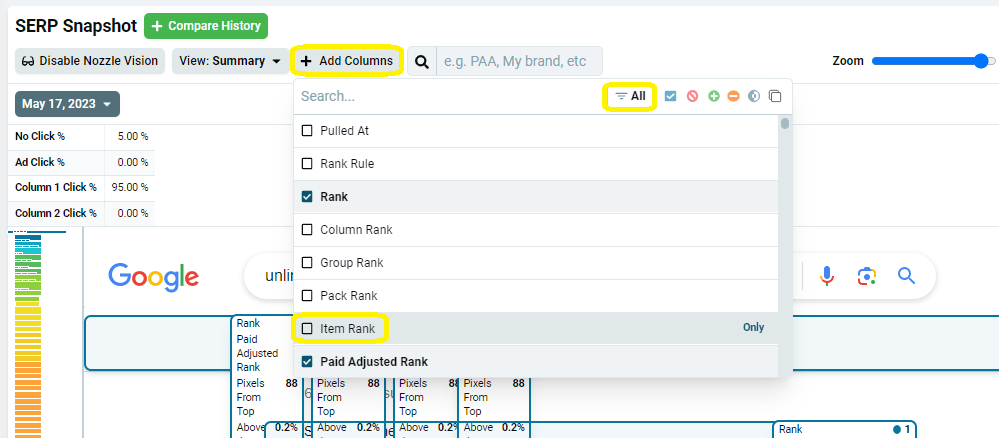Click the Add Columns button
This screenshot has height=438, width=999.
coord(347,61)
